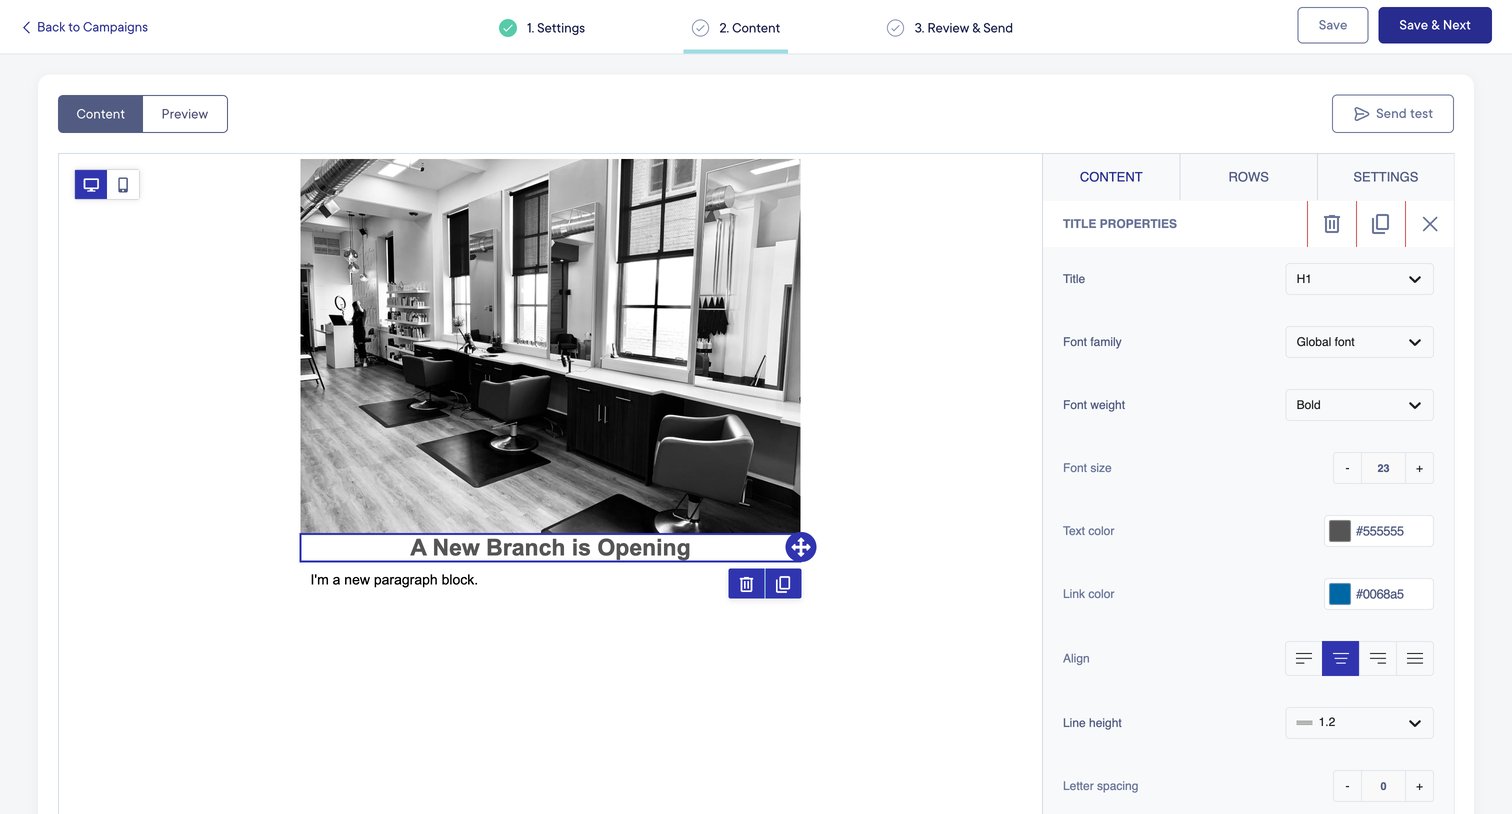Set title alignment to justify
Image resolution: width=1512 pixels, height=814 pixels.
coord(1415,658)
